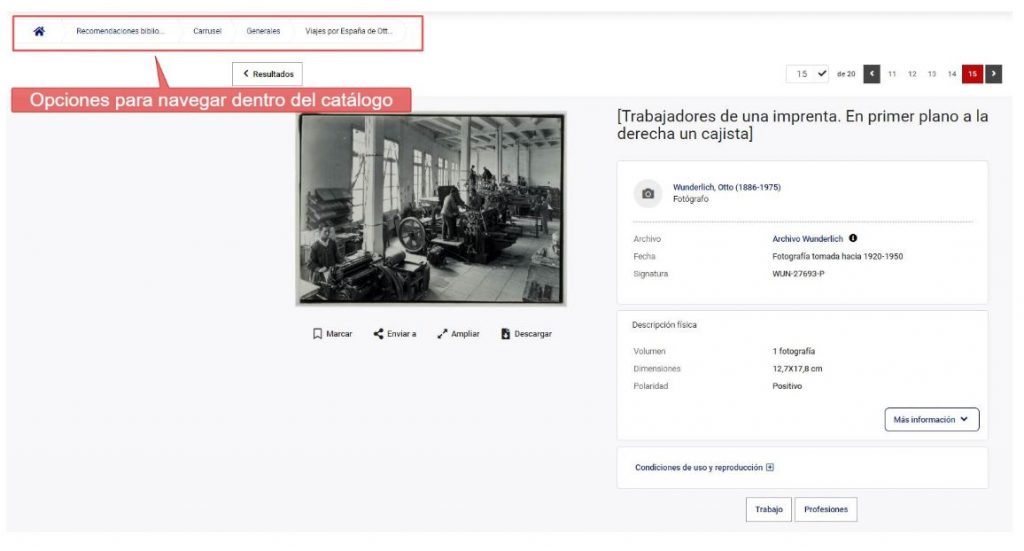Select signature text WUN-27693-P

(798, 274)
